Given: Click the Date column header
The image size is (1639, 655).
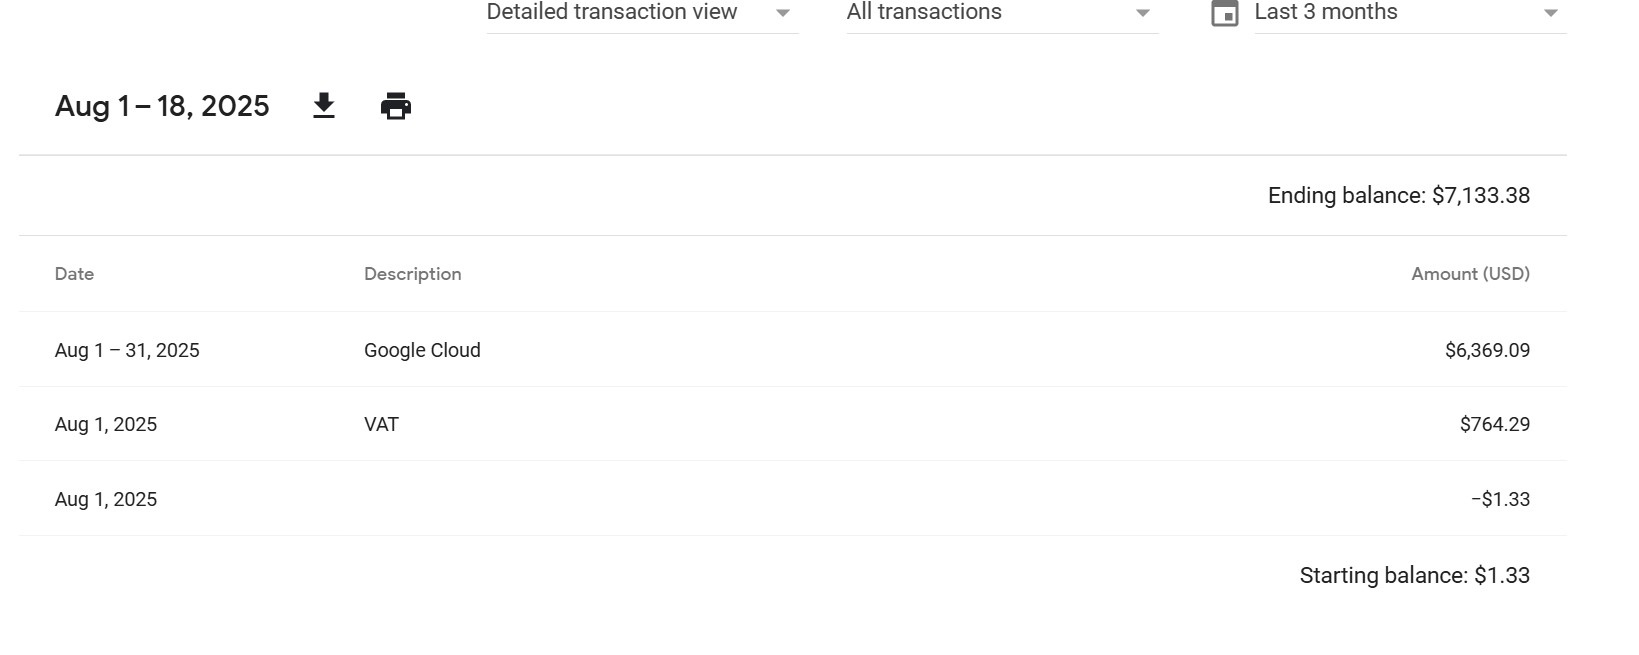Looking at the screenshot, I should pyautogui.click(x=74, y=274).
